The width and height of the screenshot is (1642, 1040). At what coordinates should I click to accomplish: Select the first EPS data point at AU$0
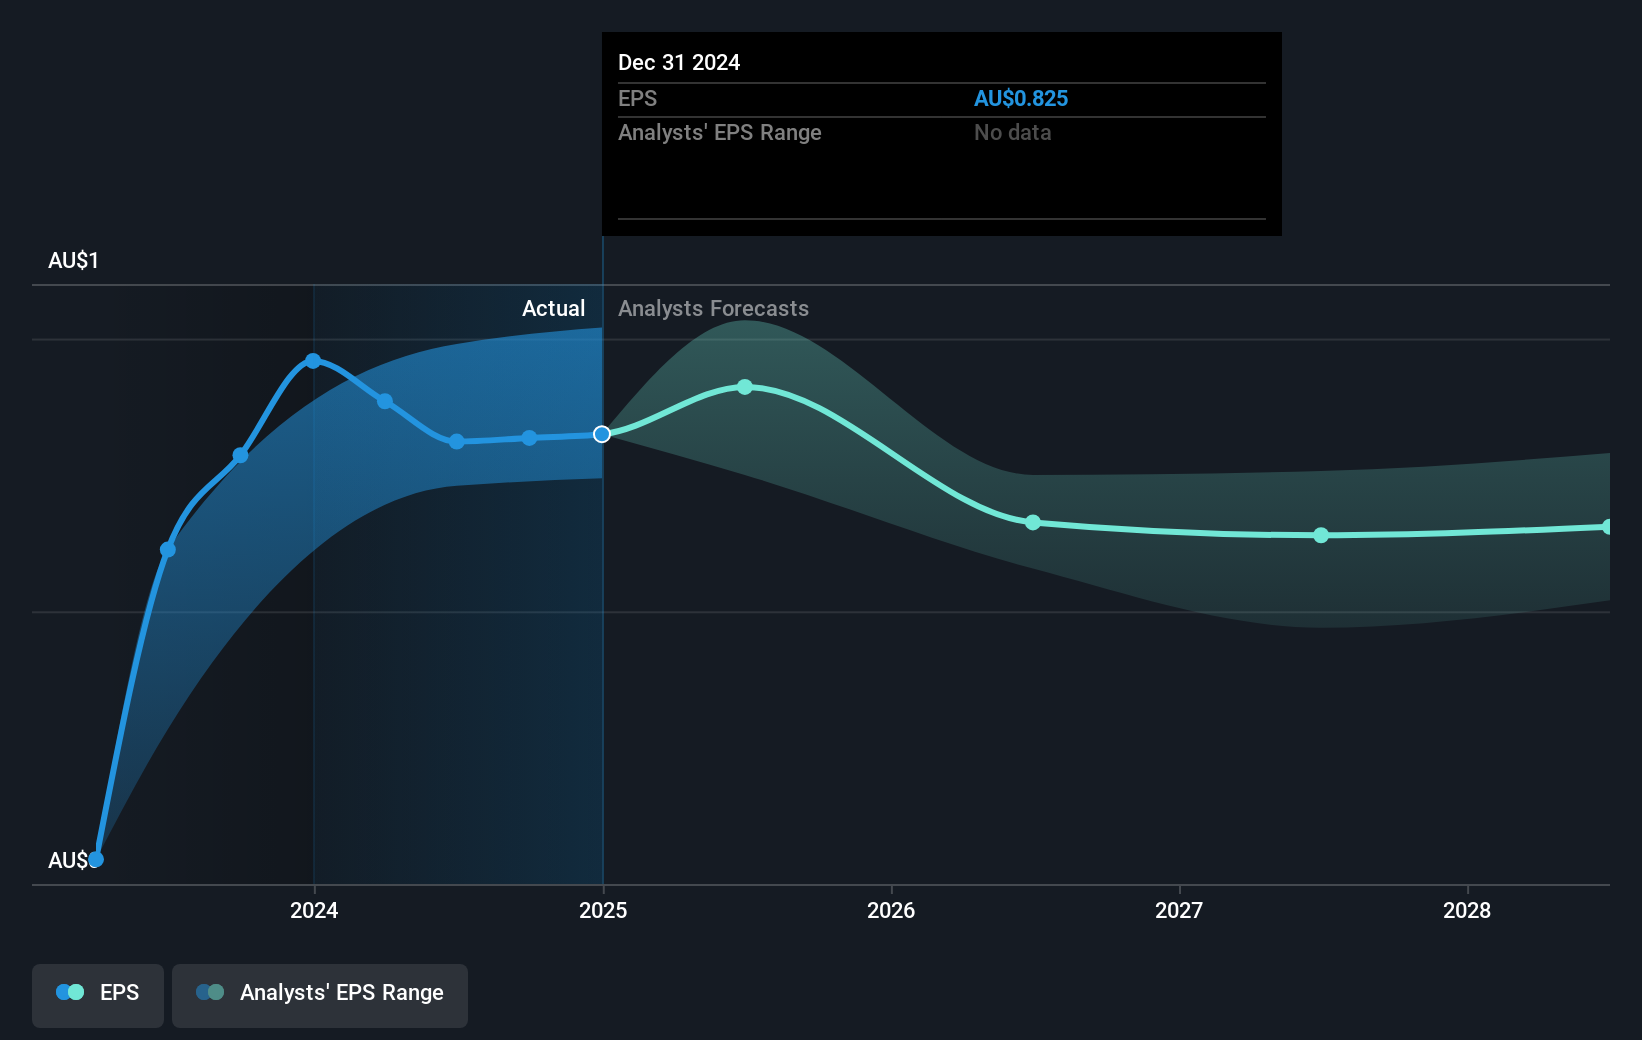click(x=95, y=858)
